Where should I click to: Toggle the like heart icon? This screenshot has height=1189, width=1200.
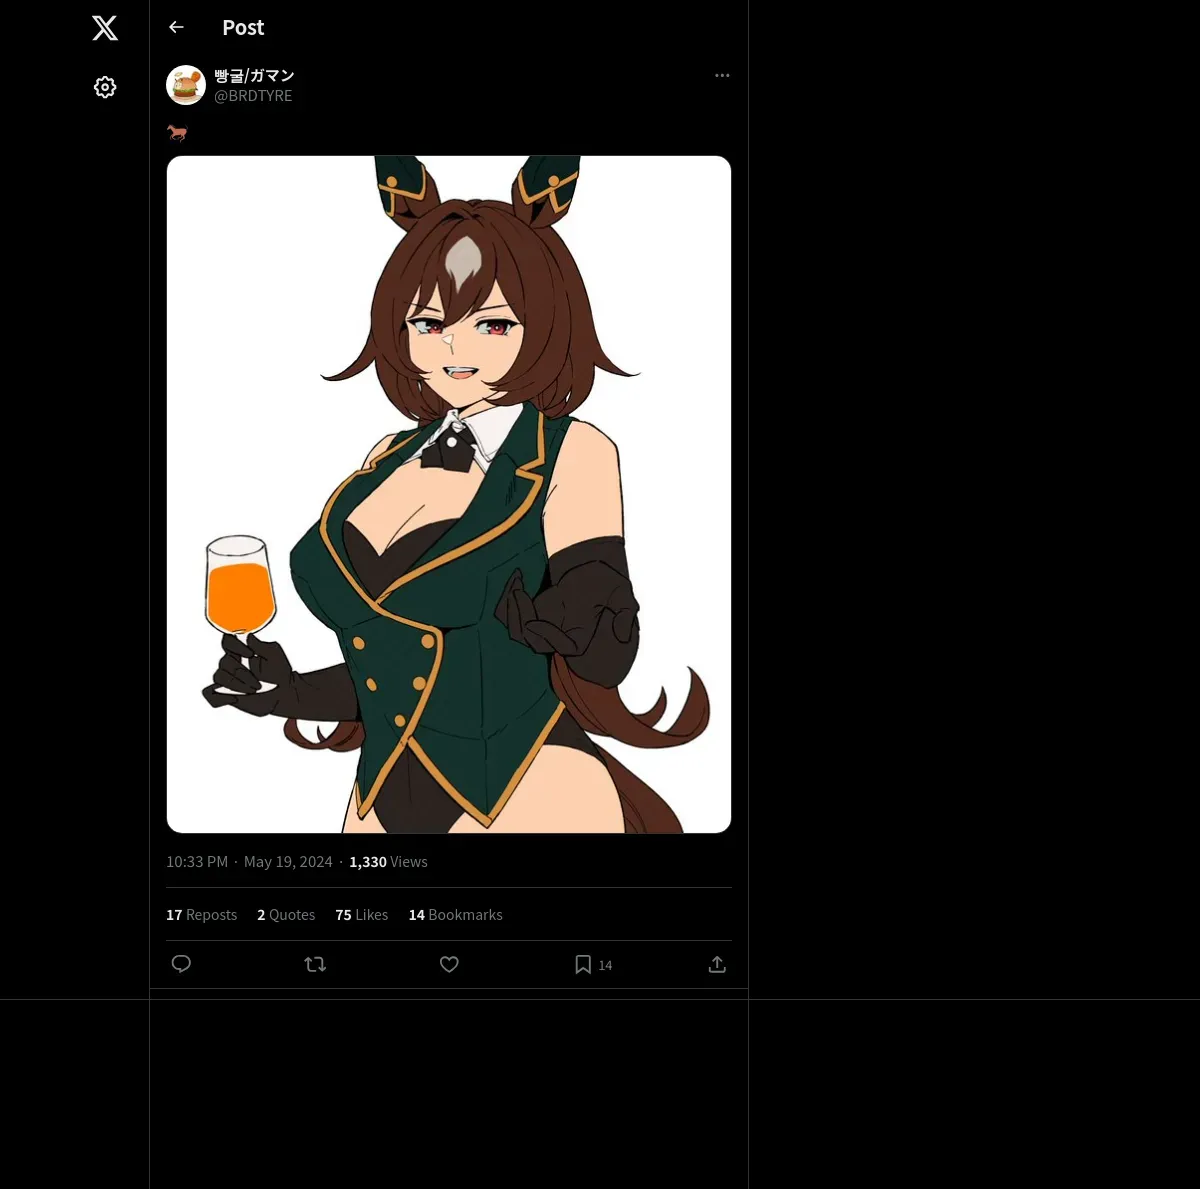[449, 964]
